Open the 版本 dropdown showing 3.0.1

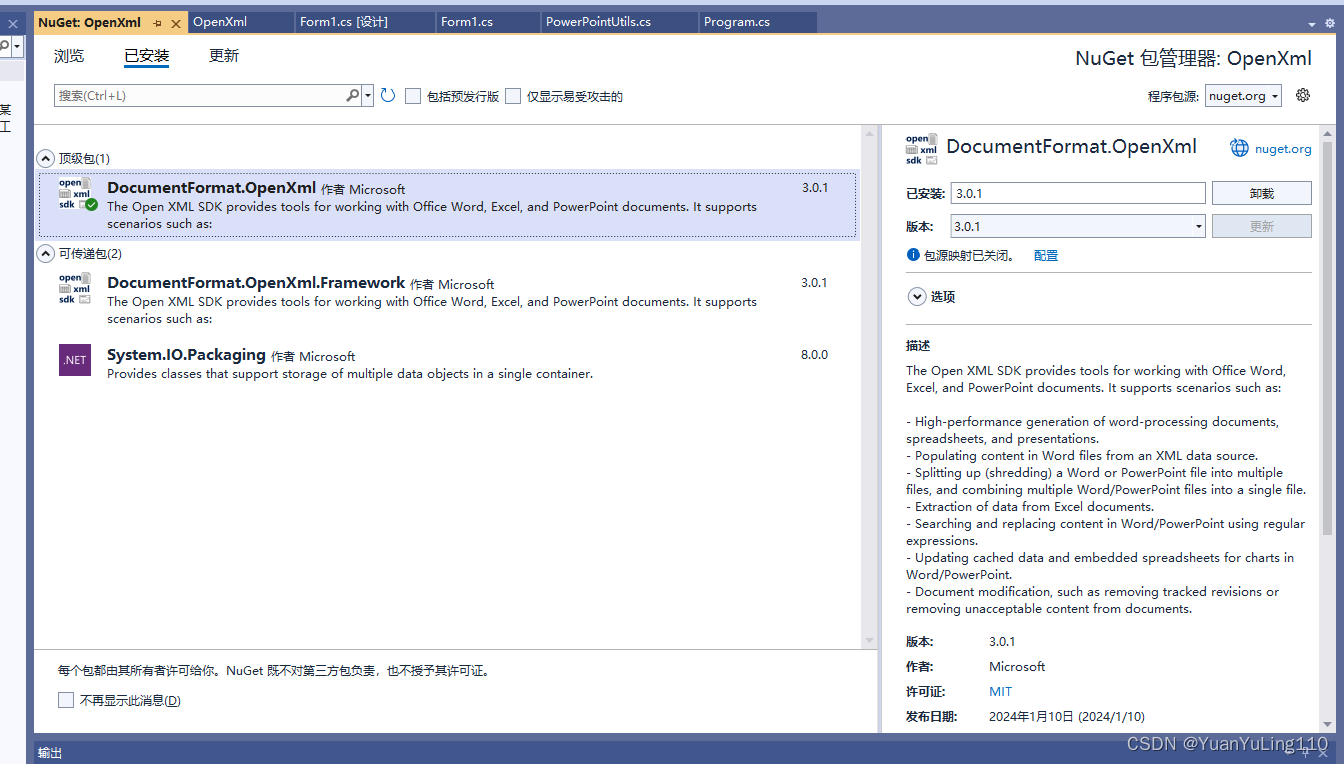[1077, 226]
